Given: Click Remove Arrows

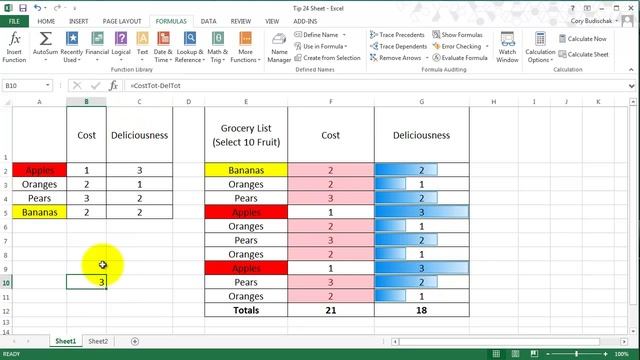Looking at the screenshot, I should pyautogui.click(x=396, y=58).
